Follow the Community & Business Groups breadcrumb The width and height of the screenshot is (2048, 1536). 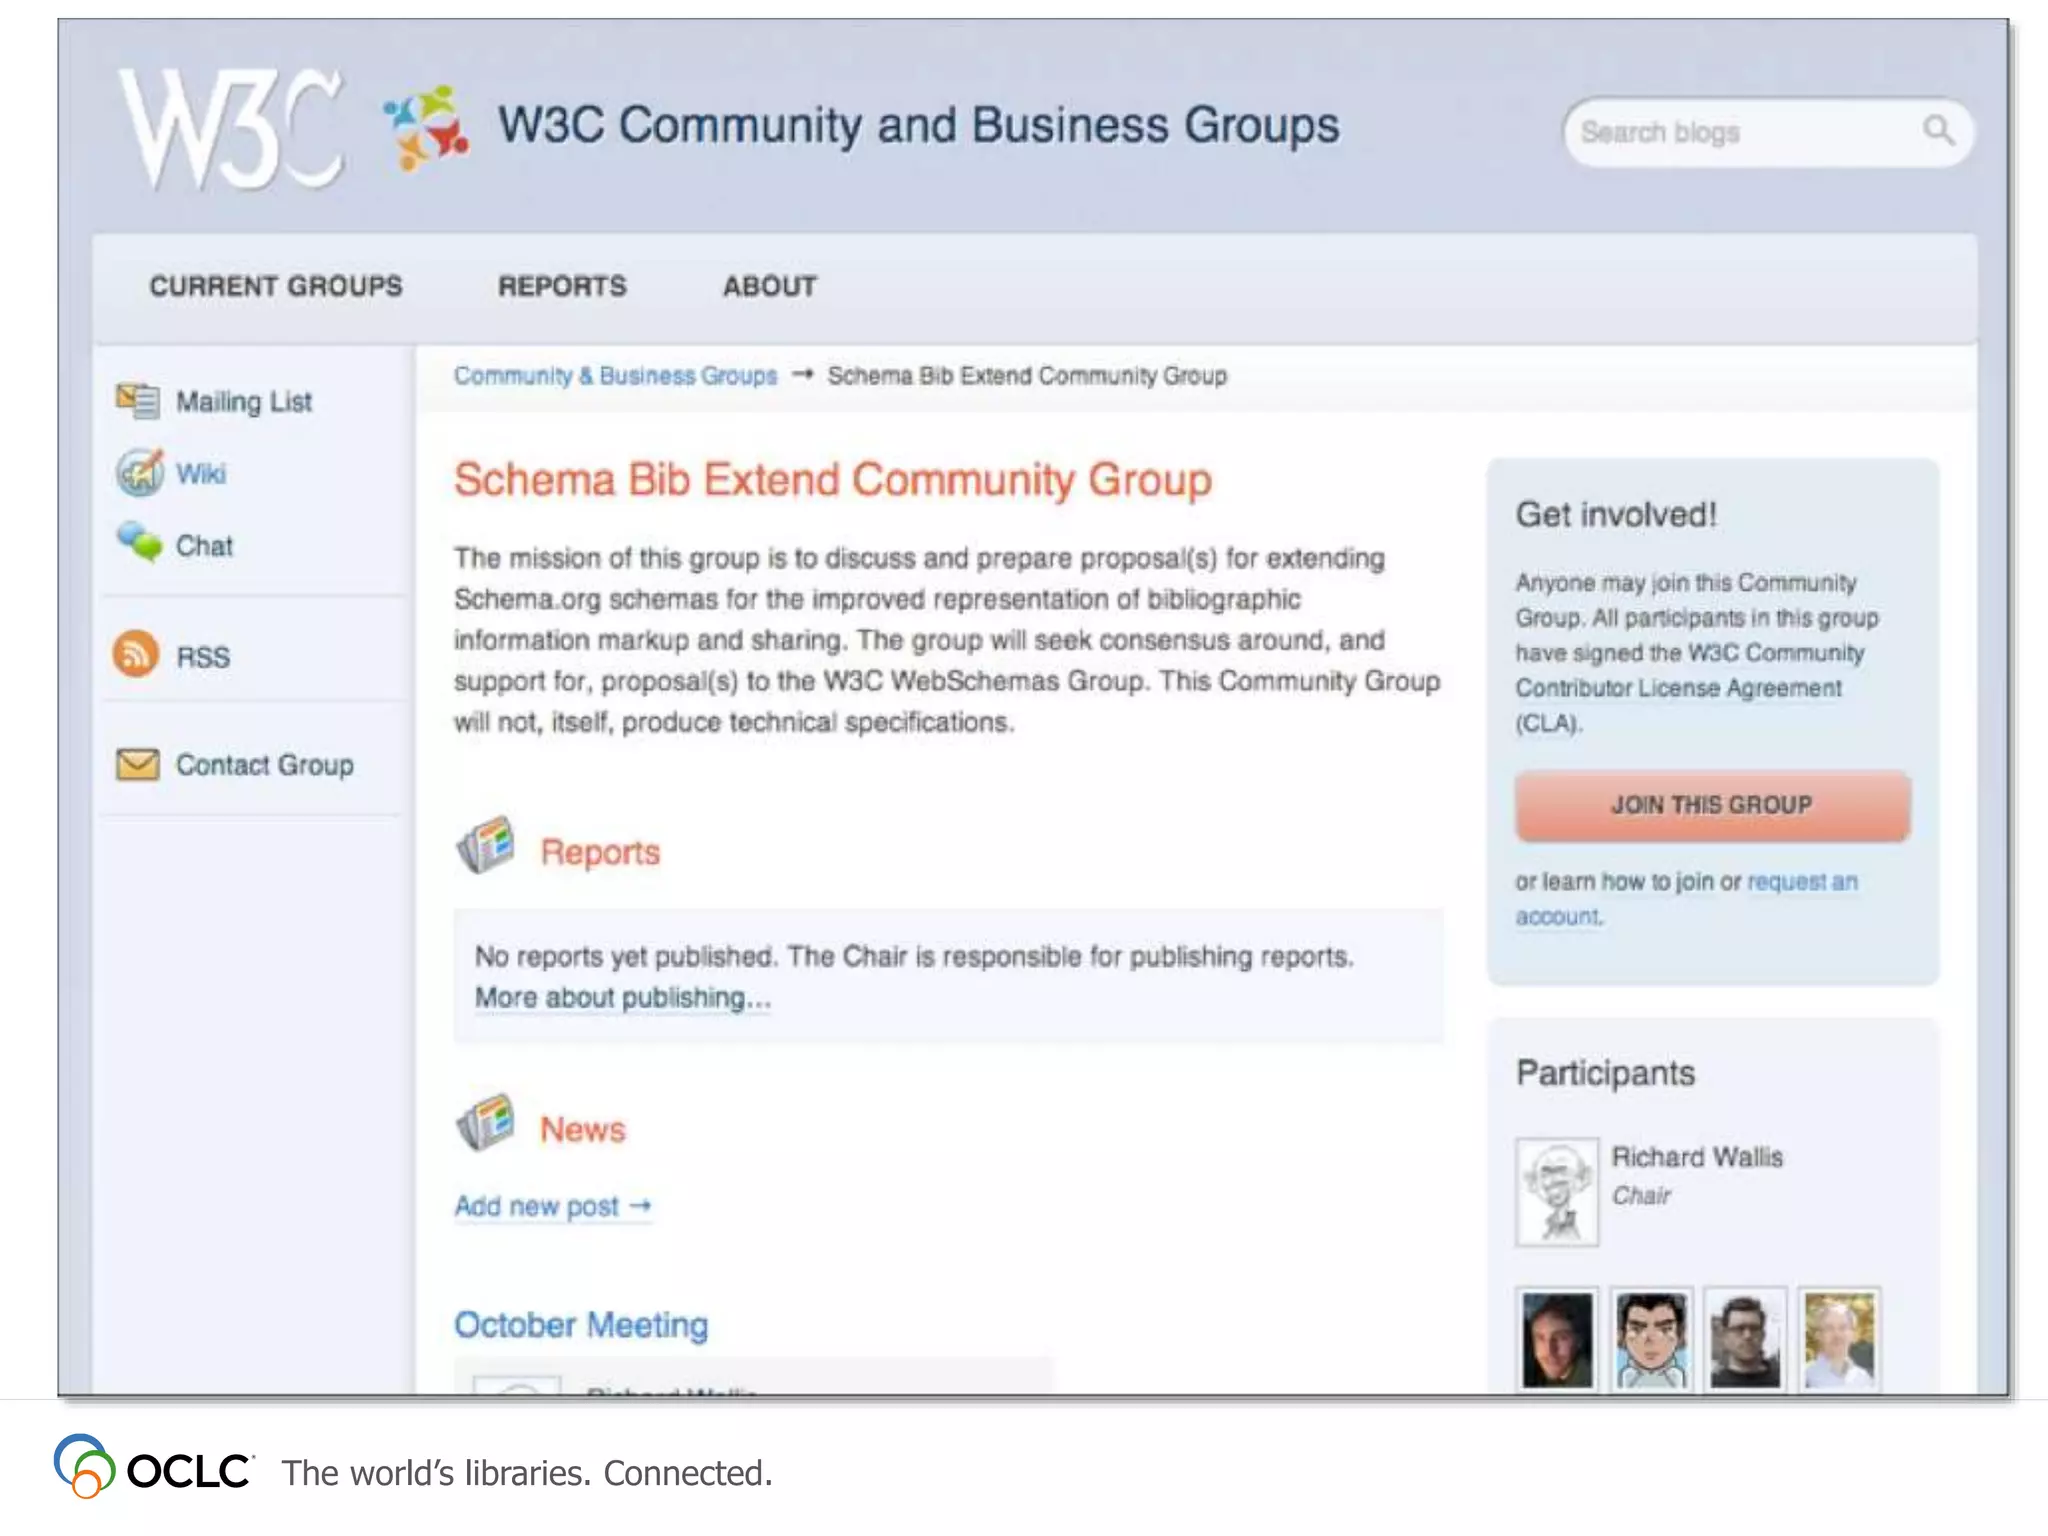[615, 376]
